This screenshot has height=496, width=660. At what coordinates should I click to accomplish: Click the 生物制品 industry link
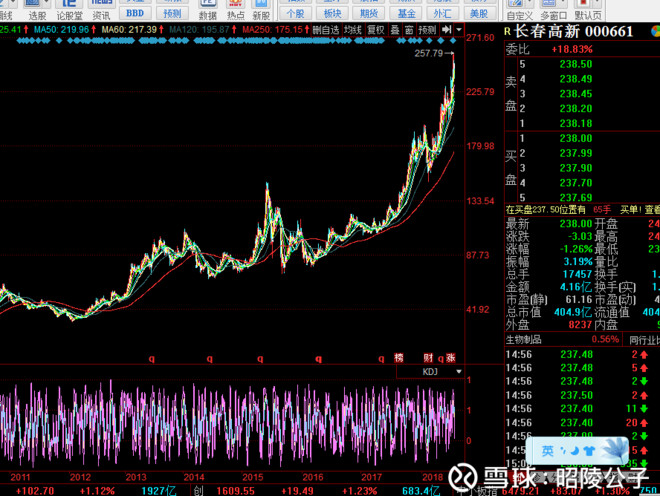pyautogui.click(x=524, y=339)
